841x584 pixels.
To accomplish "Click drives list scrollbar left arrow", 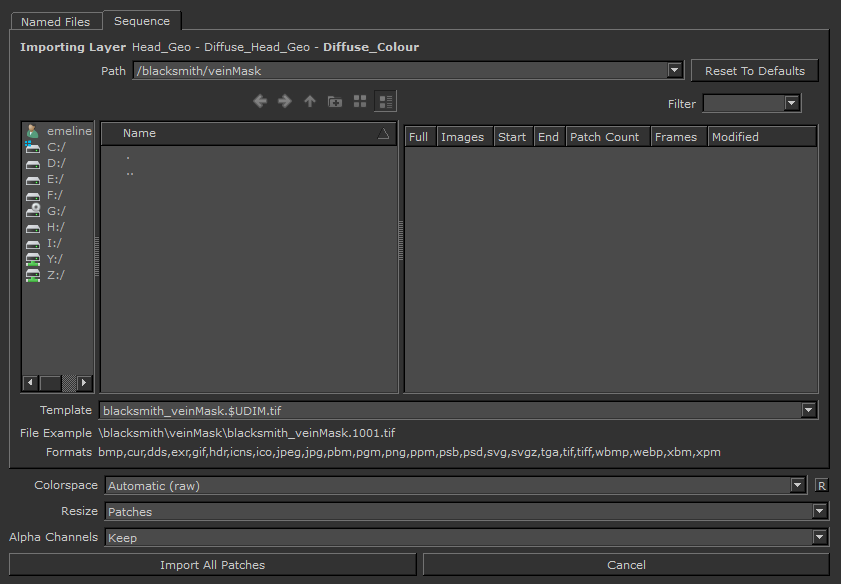I will (x=31, y=383).
